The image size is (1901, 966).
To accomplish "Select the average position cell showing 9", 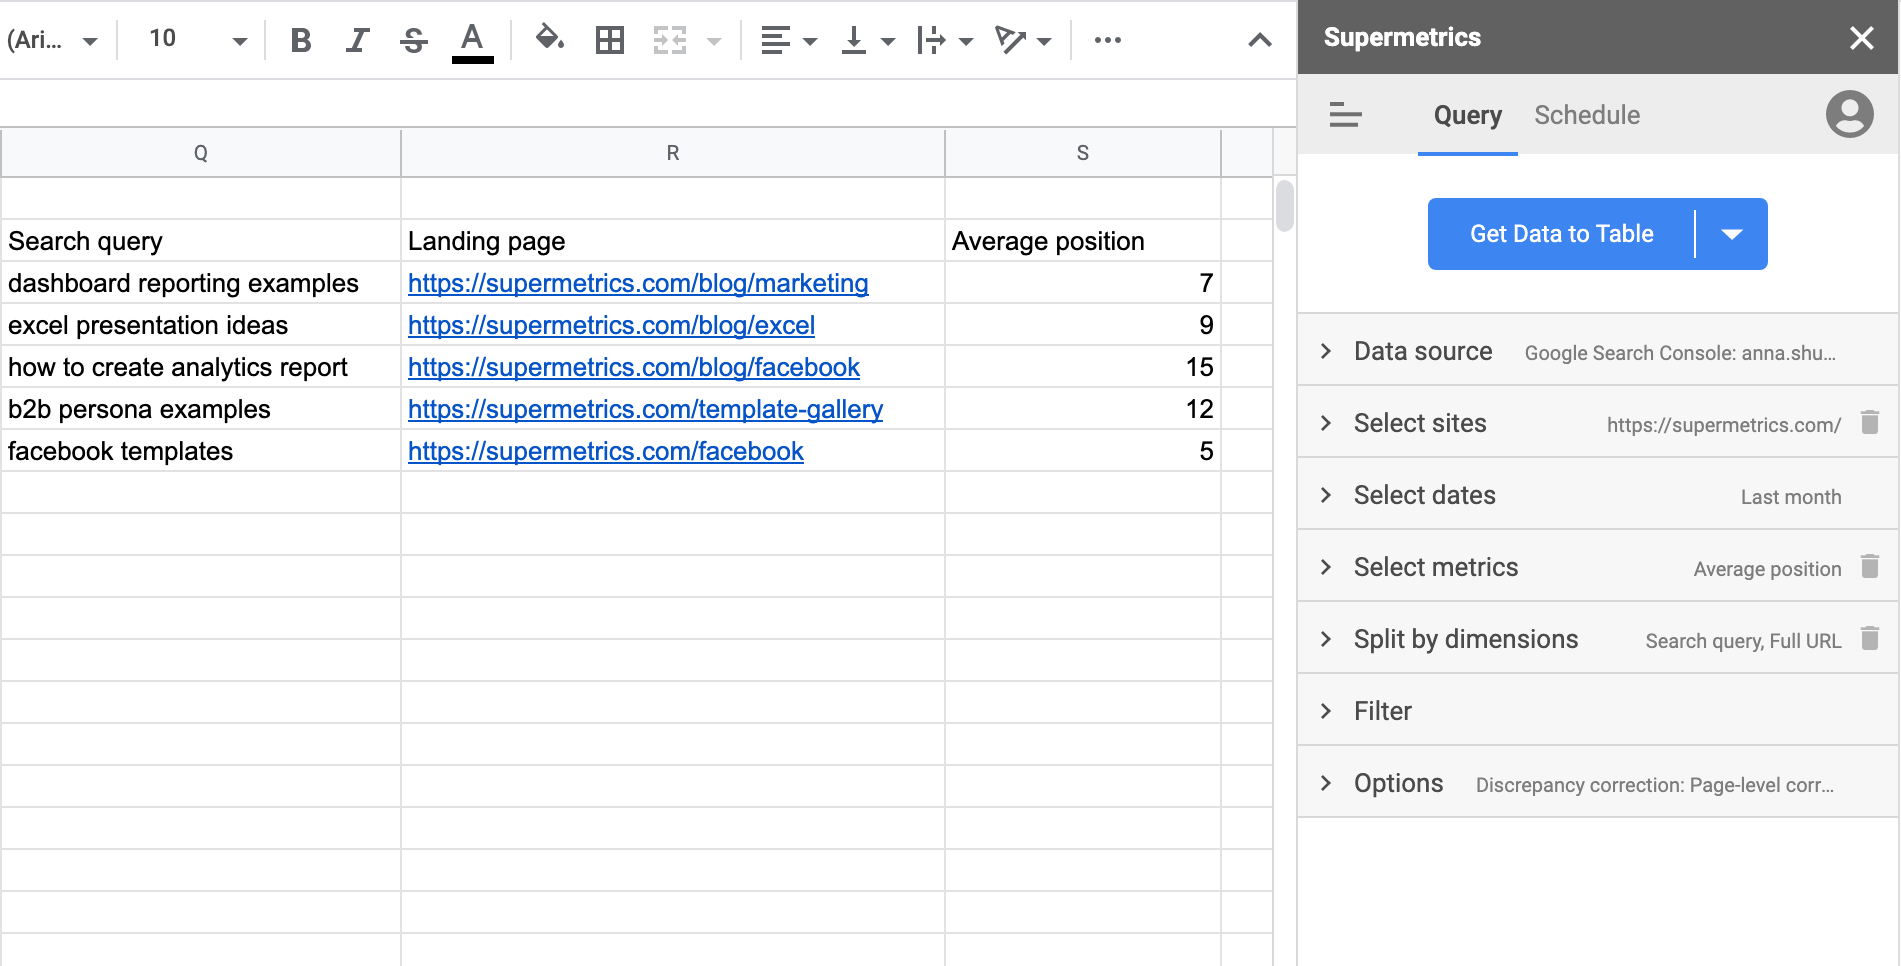I will tap(1082, 325).
